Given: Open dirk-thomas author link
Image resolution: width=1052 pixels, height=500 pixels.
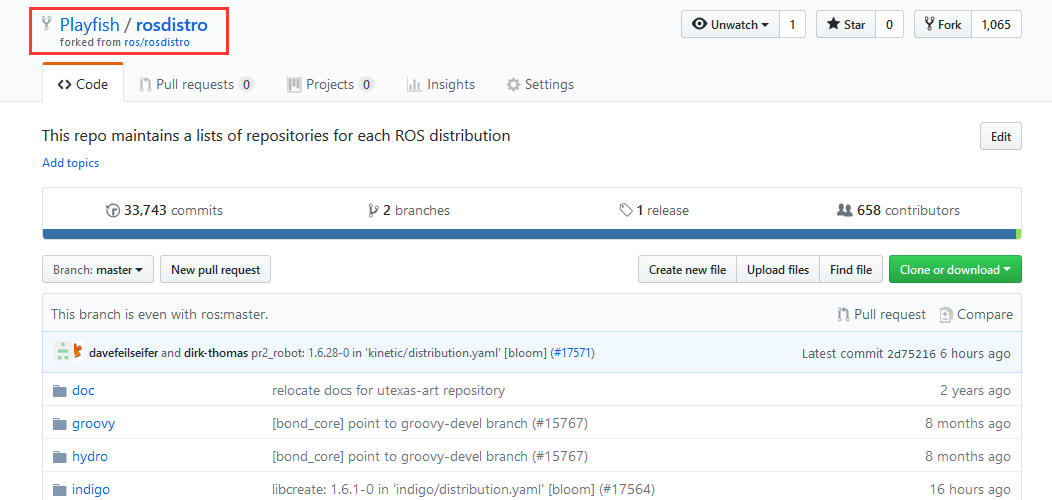Looking at the screenshot, I should coord(215,352).
